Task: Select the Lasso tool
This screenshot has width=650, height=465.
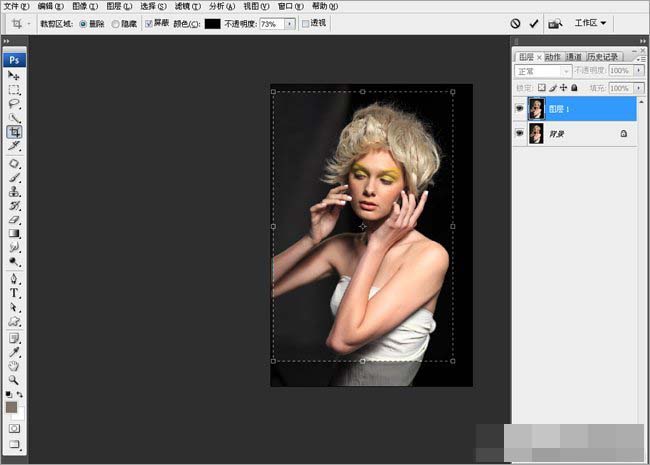Action: pos(14,104)
